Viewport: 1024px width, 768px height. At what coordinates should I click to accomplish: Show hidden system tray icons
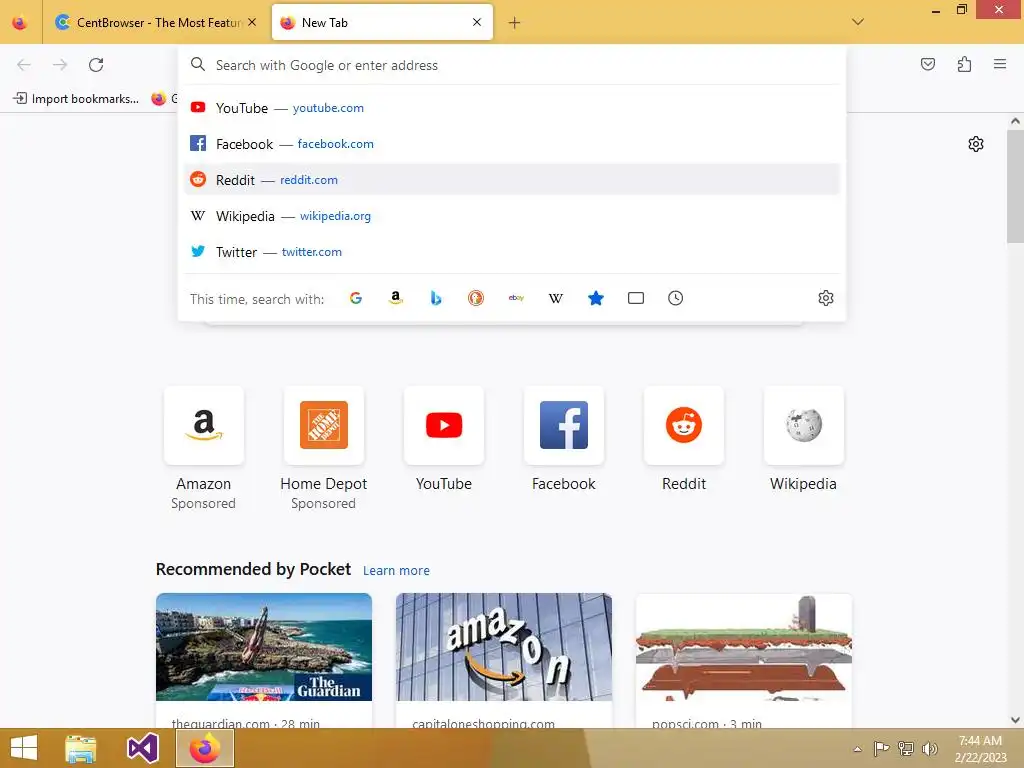click(858, 749)
